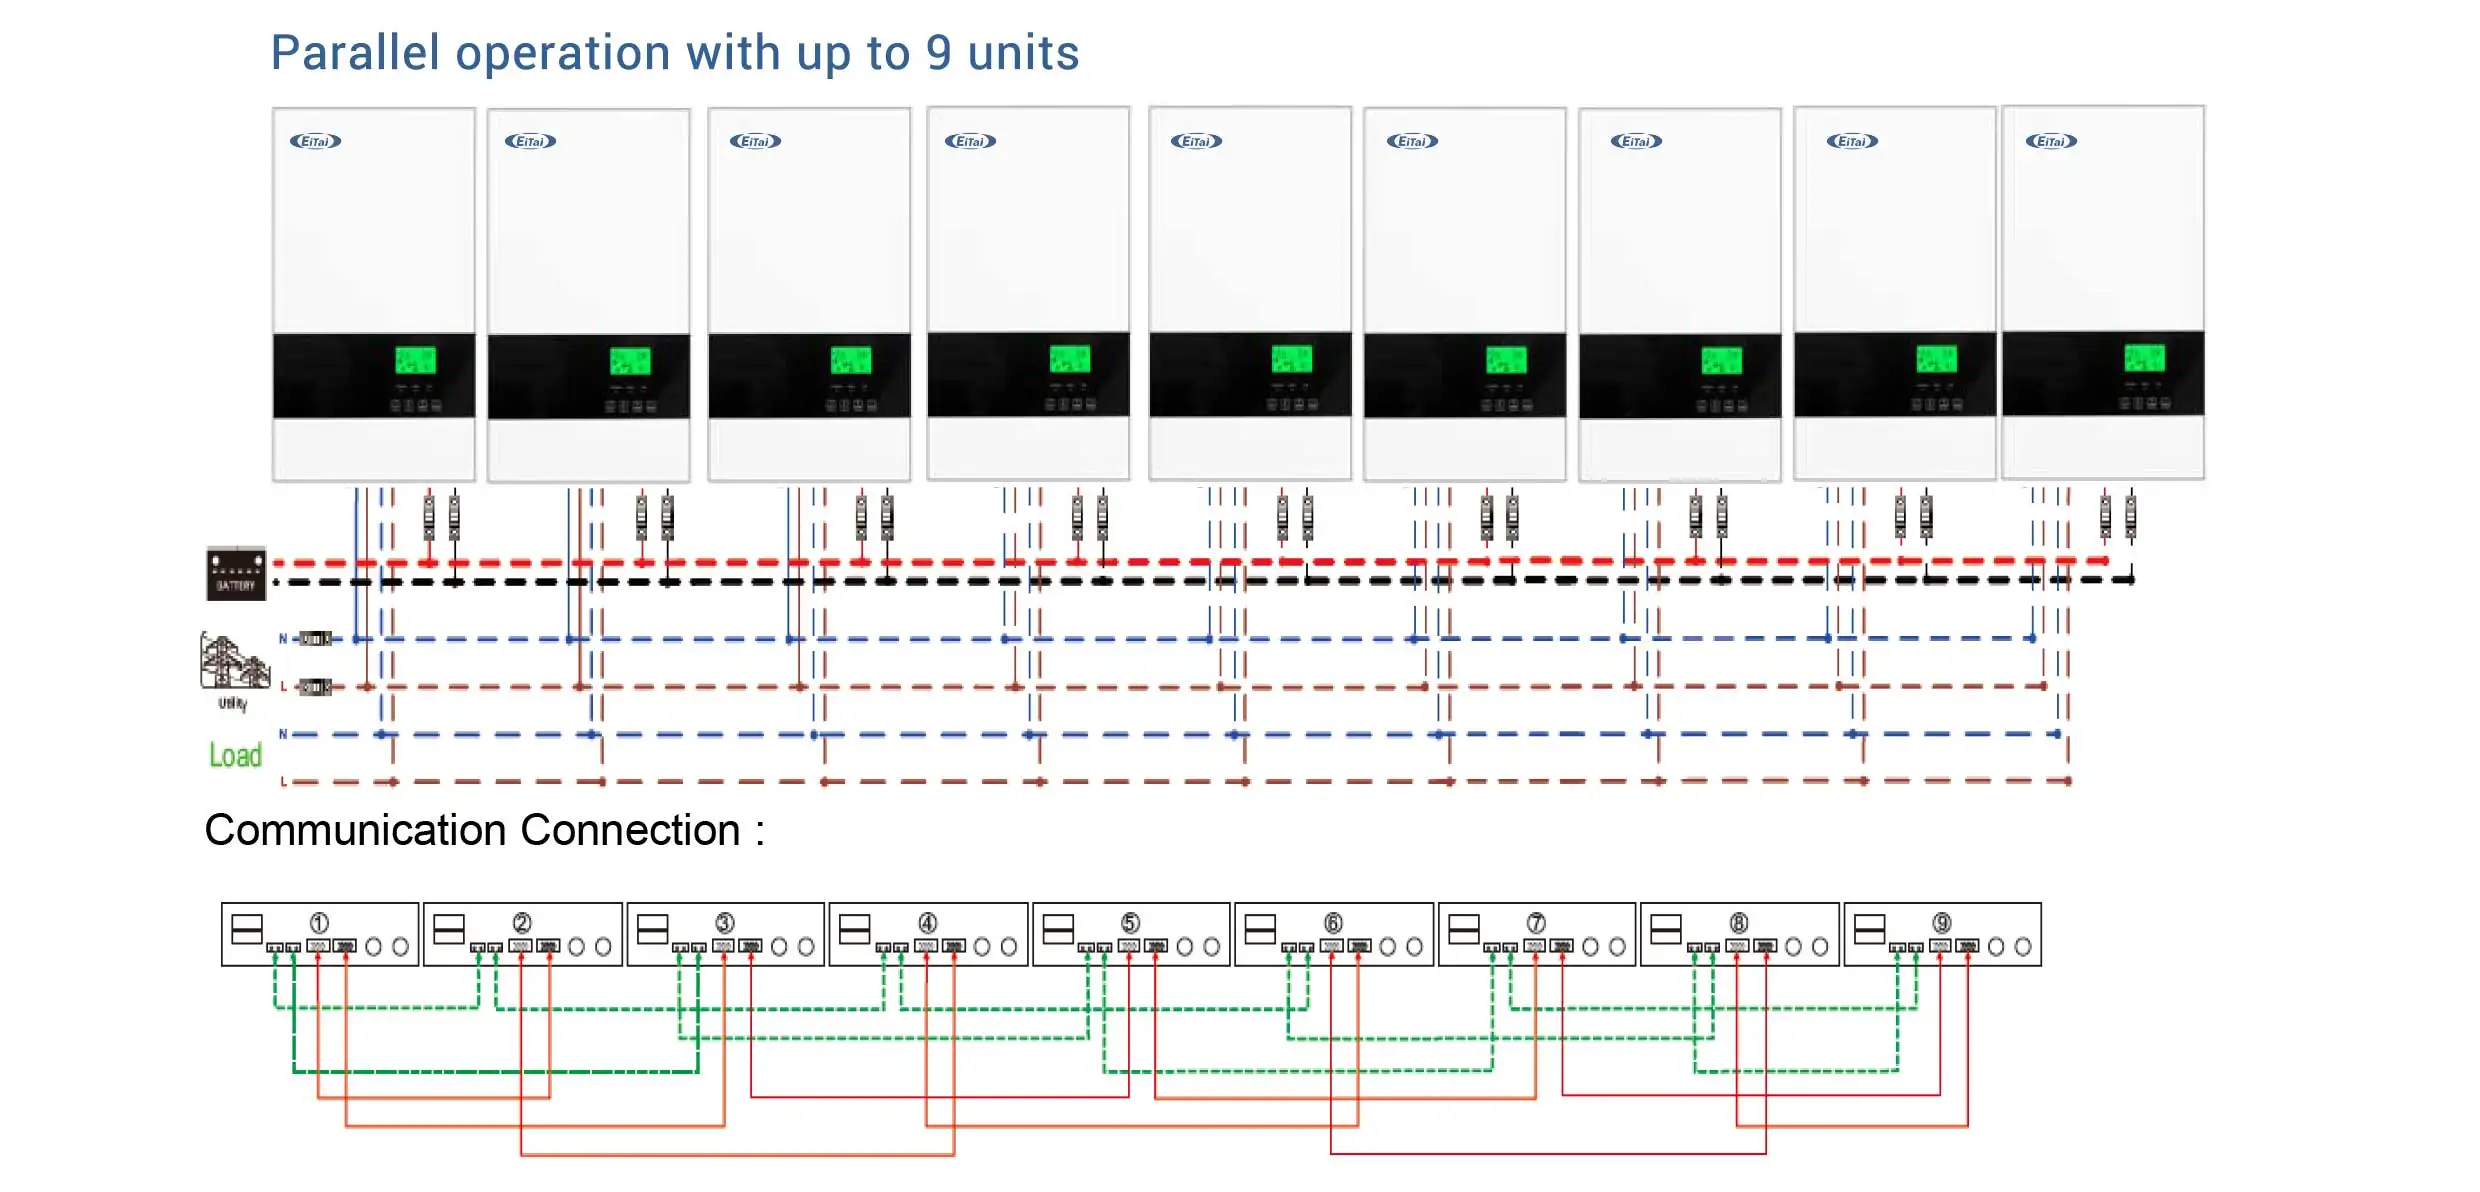Click communication port box number ③

[x=725, y=935]
